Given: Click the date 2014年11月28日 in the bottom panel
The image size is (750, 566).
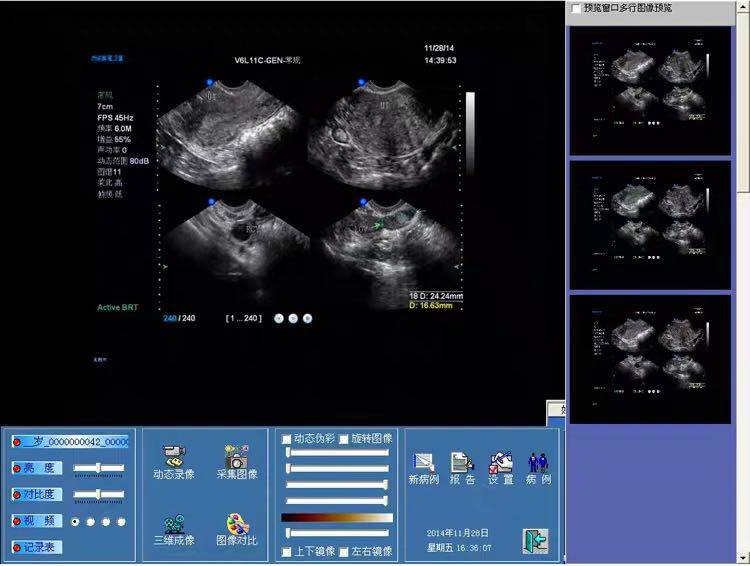Looking at the screenshot, I should click(457, 533).
